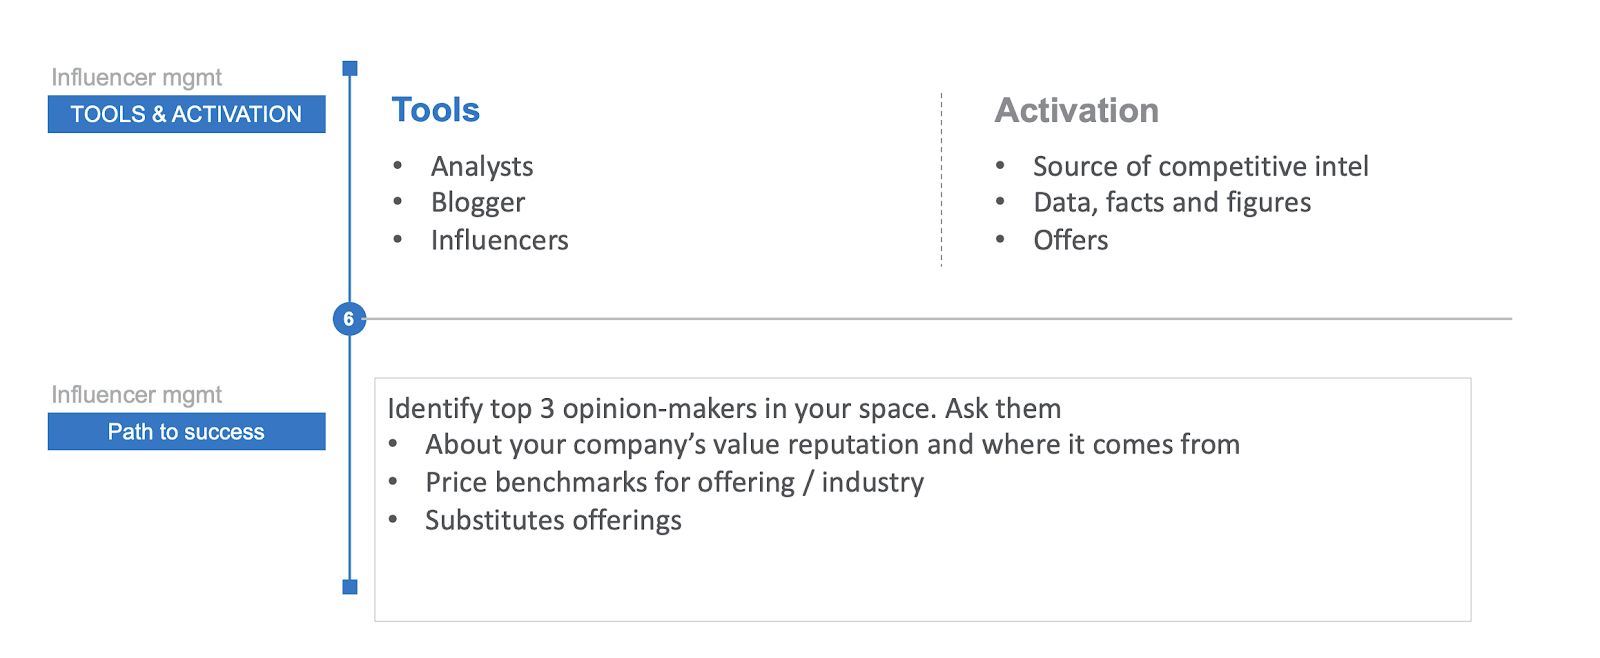Select the Activation heading
This screenshot has width=1600, height=658.
[x=1076, y=110]
